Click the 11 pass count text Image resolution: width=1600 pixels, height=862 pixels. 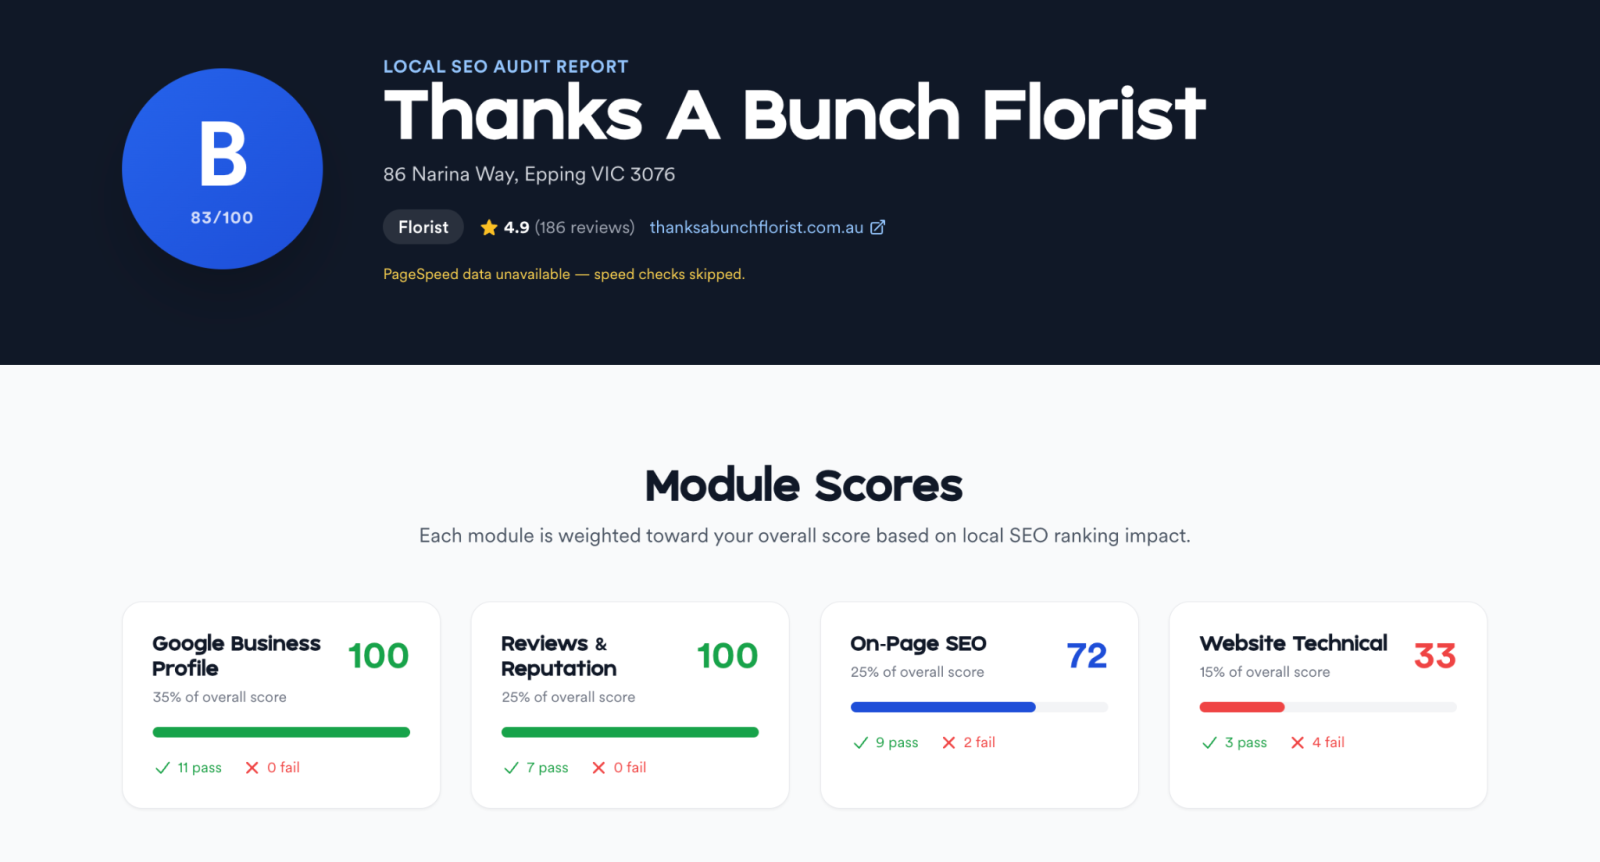[x=200, y=767]
